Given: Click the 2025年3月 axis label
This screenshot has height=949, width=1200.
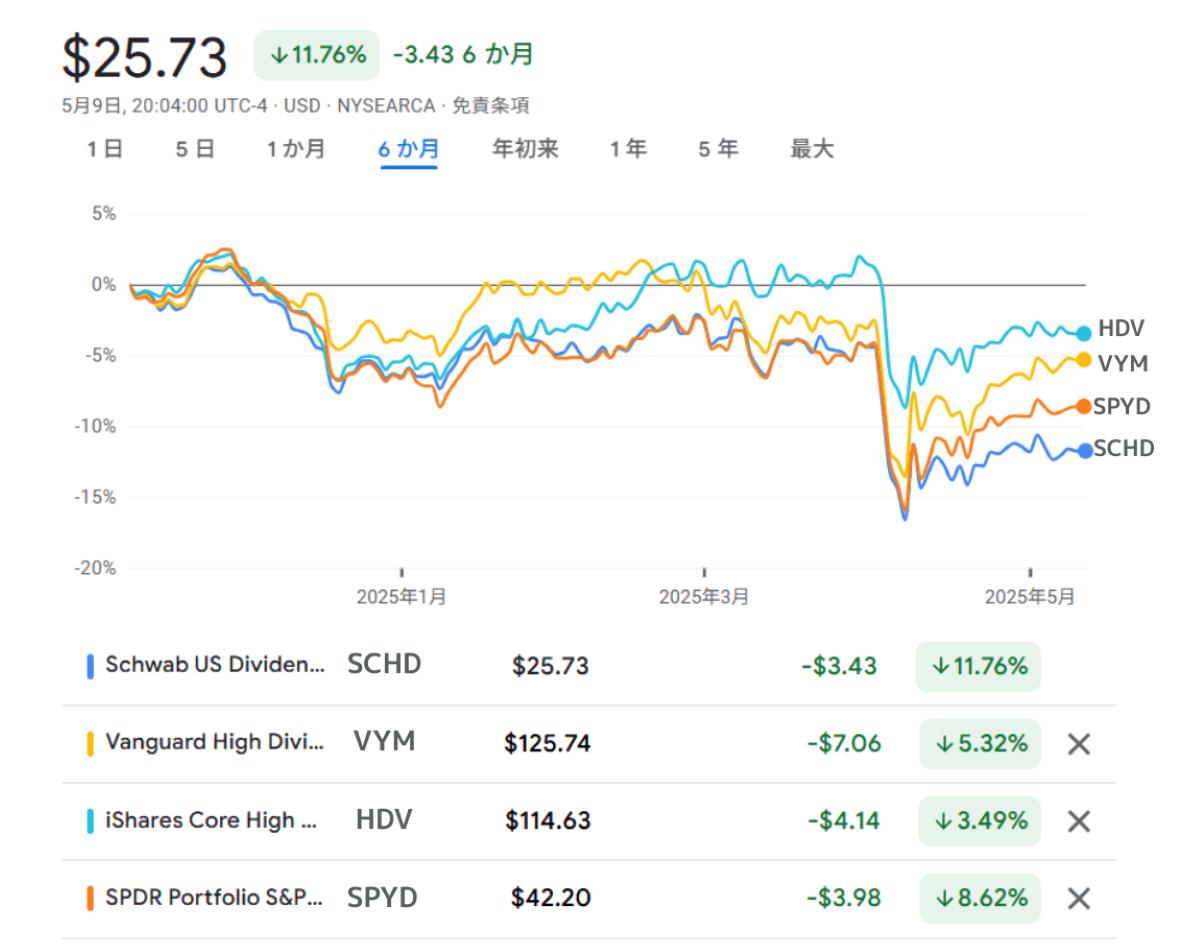Looking at the screenshot, I should (704, 597).
